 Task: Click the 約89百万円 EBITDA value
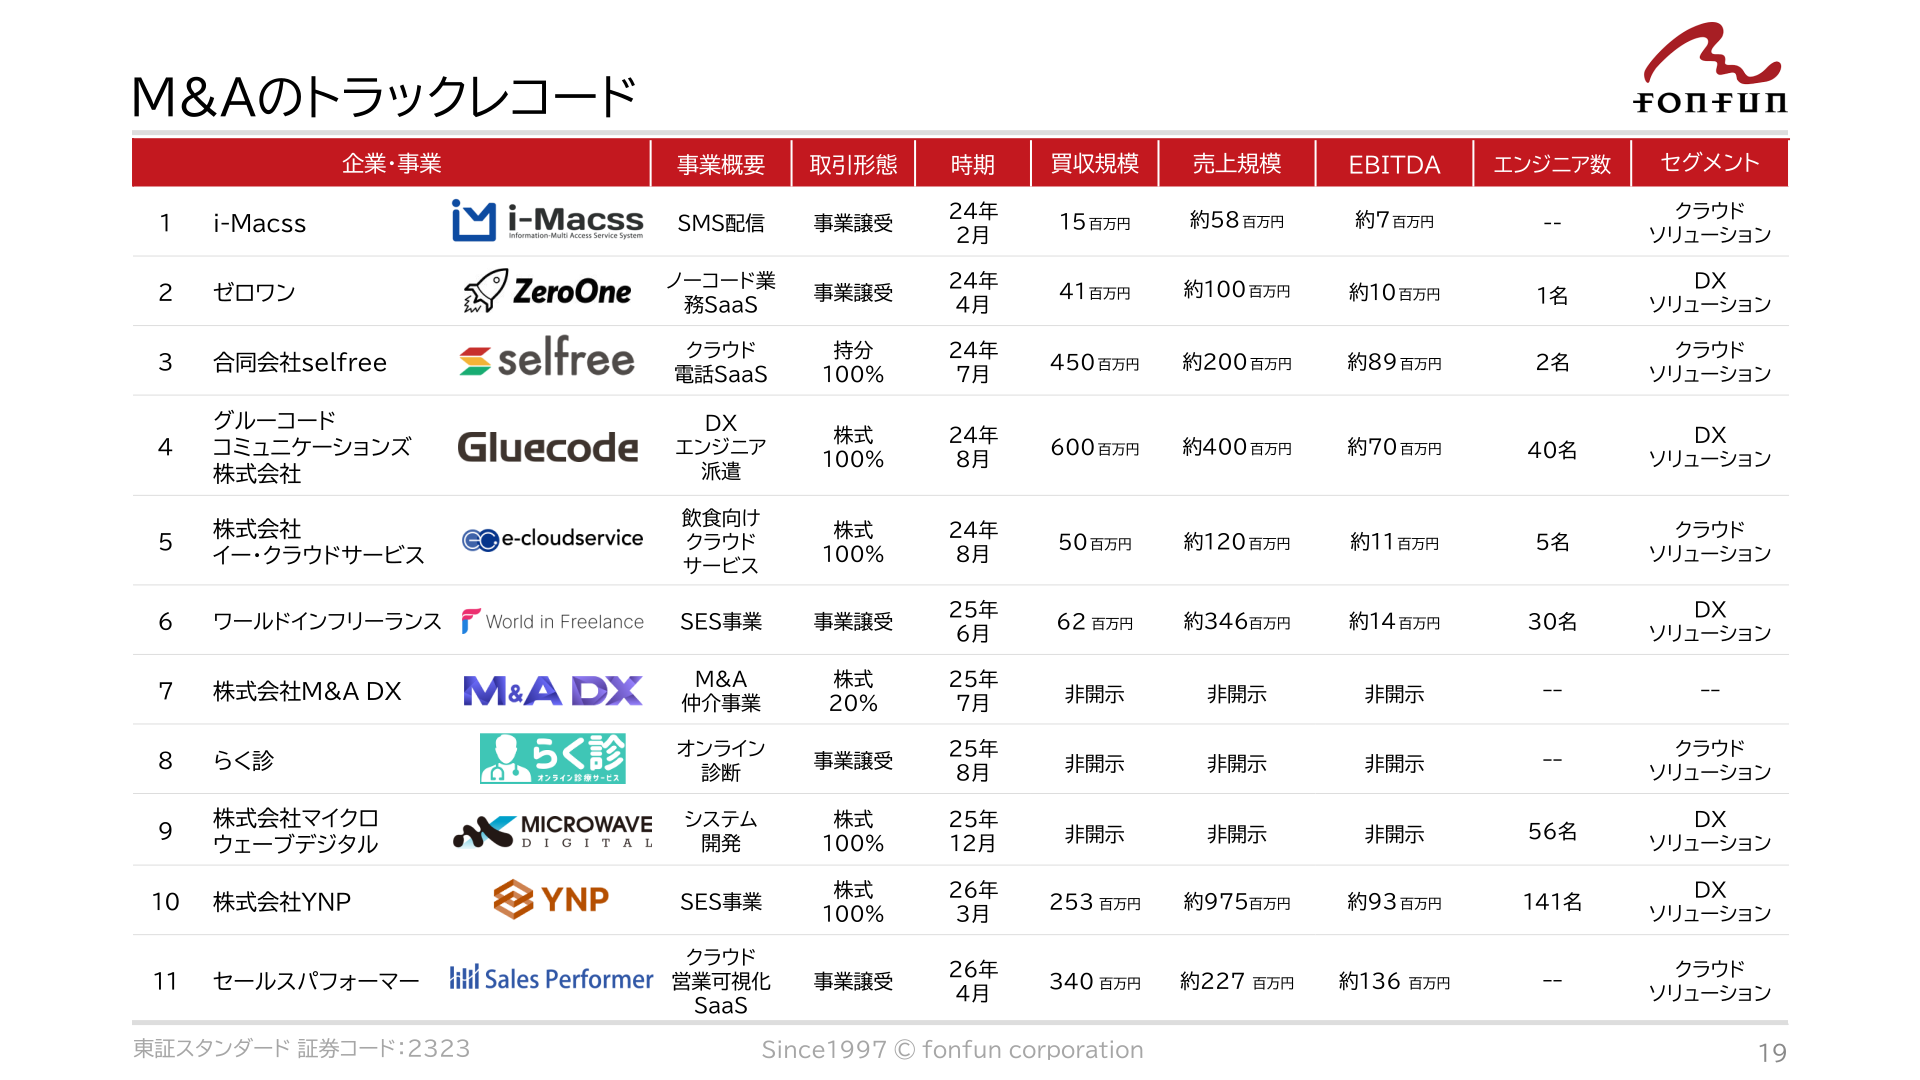coord(1394,363)
